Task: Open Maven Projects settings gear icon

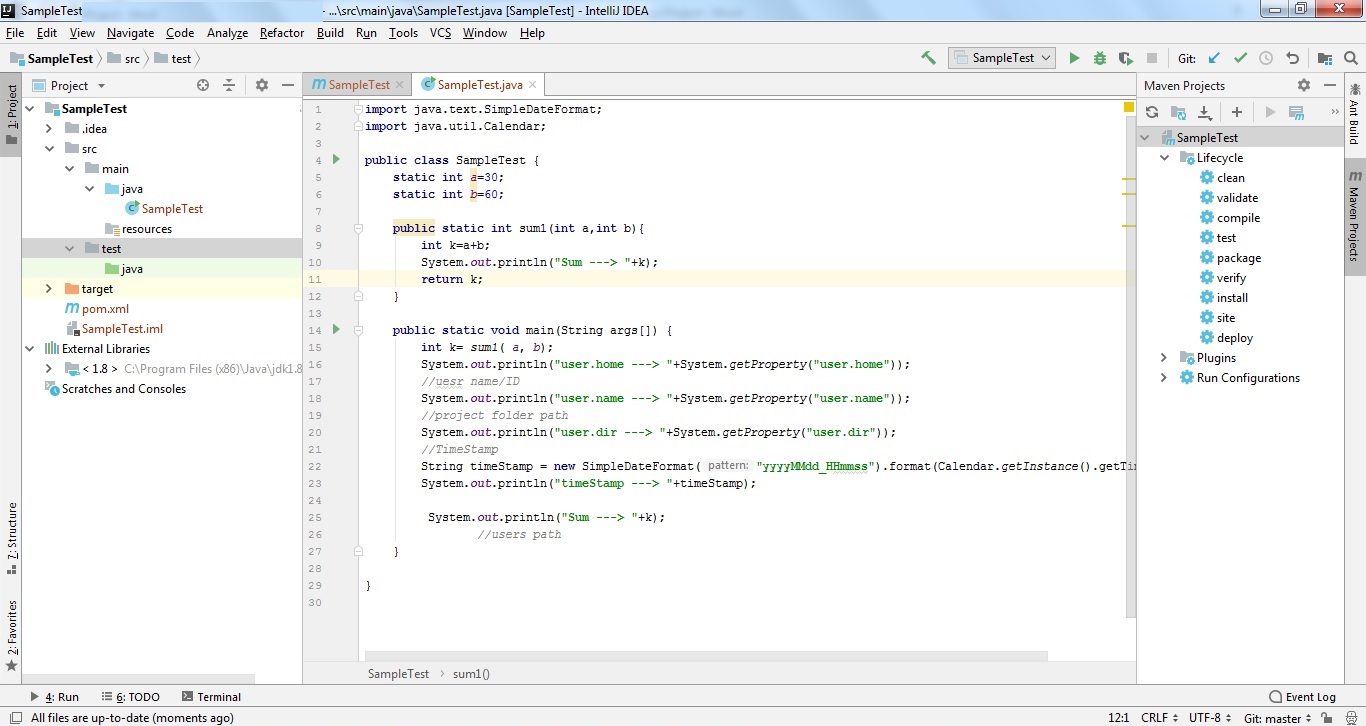Action: coord(1304,85)
